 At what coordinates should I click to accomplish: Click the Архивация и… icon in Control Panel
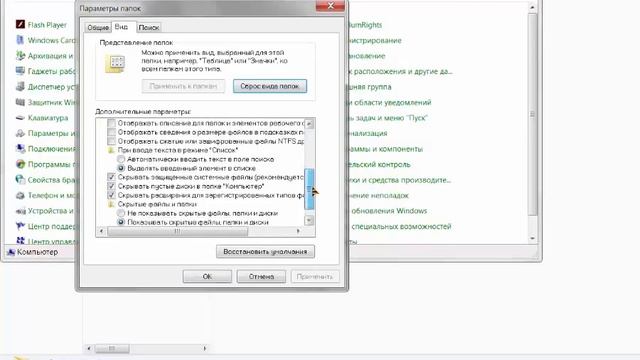tap(20, 56)
